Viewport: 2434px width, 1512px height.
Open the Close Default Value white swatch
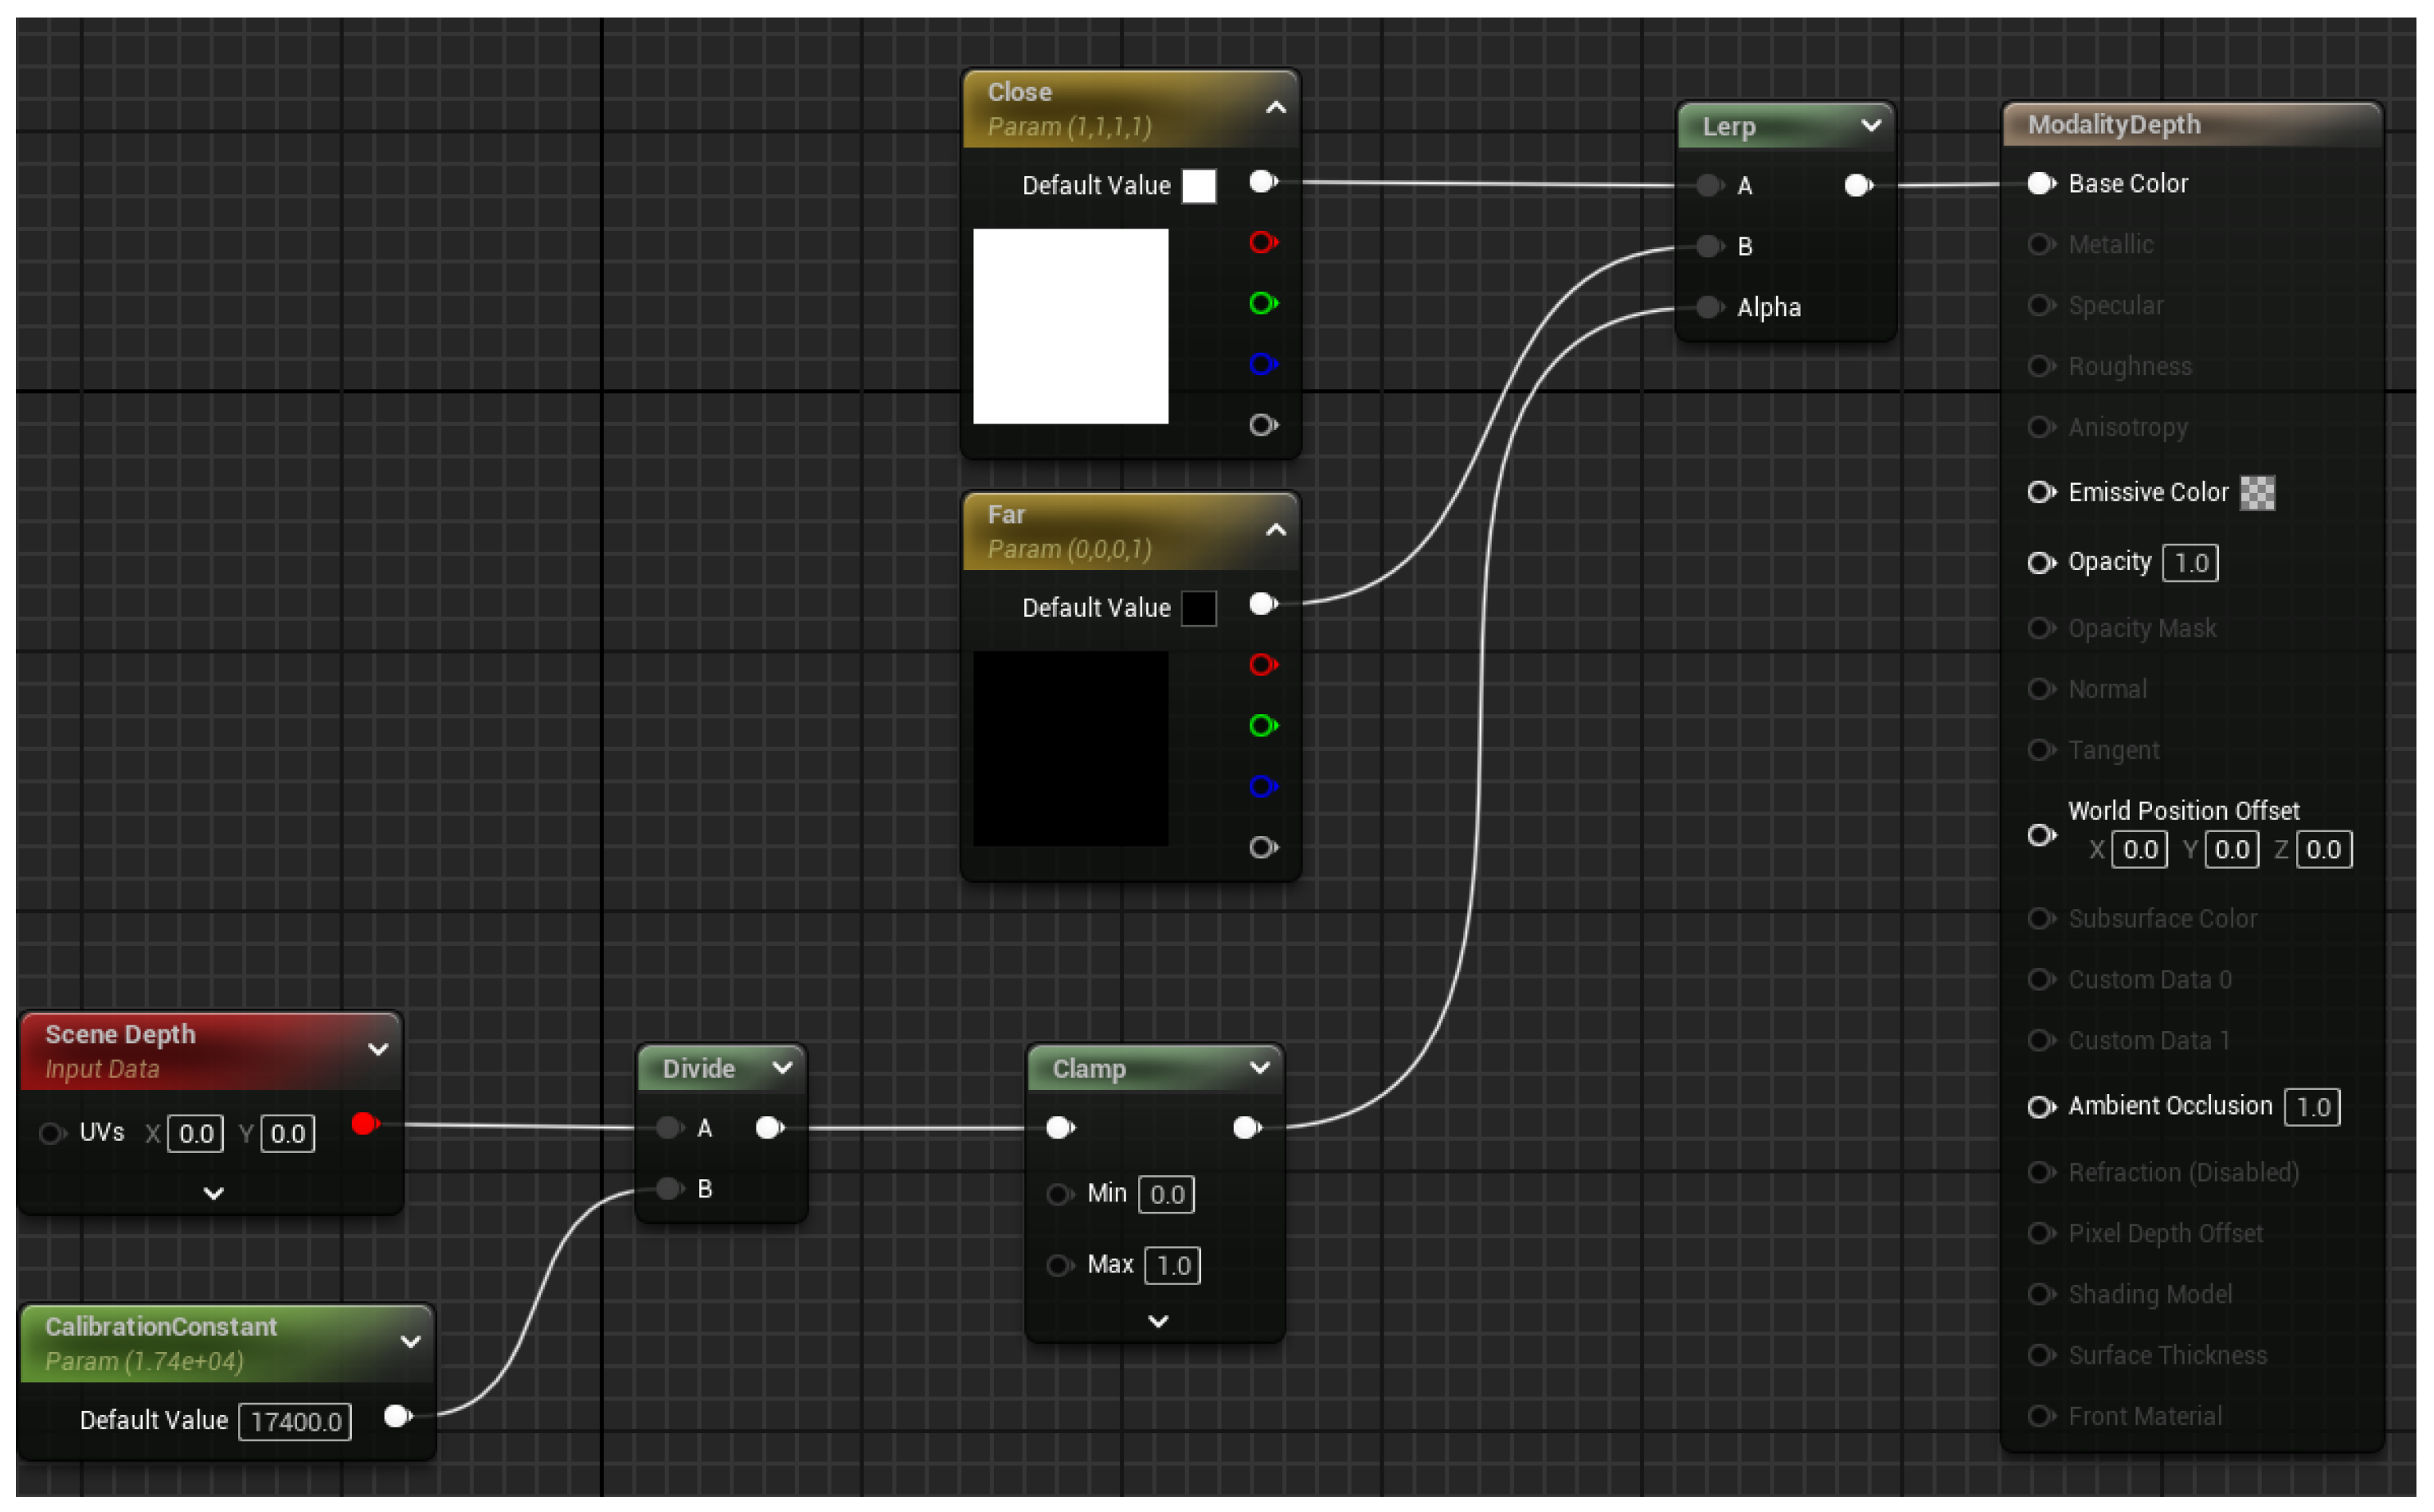pyautogui.click(x=1199, y=186)
